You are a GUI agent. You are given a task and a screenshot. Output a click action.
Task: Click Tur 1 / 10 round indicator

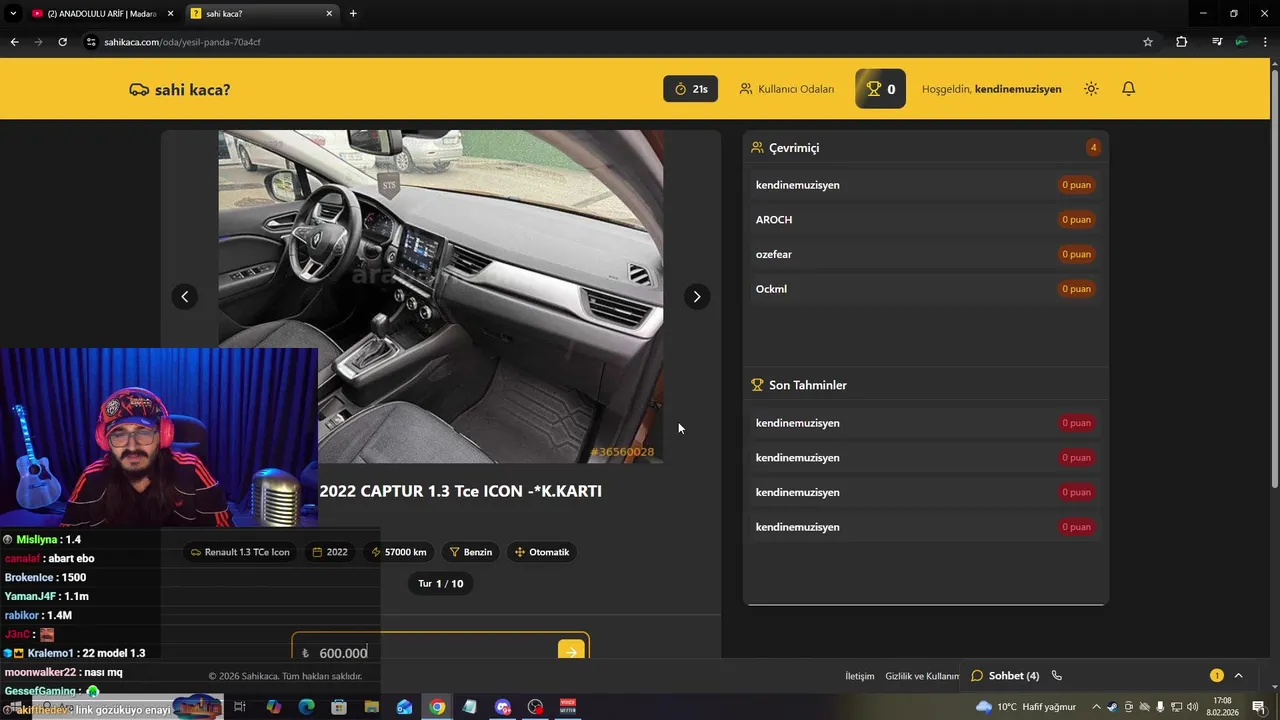441,583
